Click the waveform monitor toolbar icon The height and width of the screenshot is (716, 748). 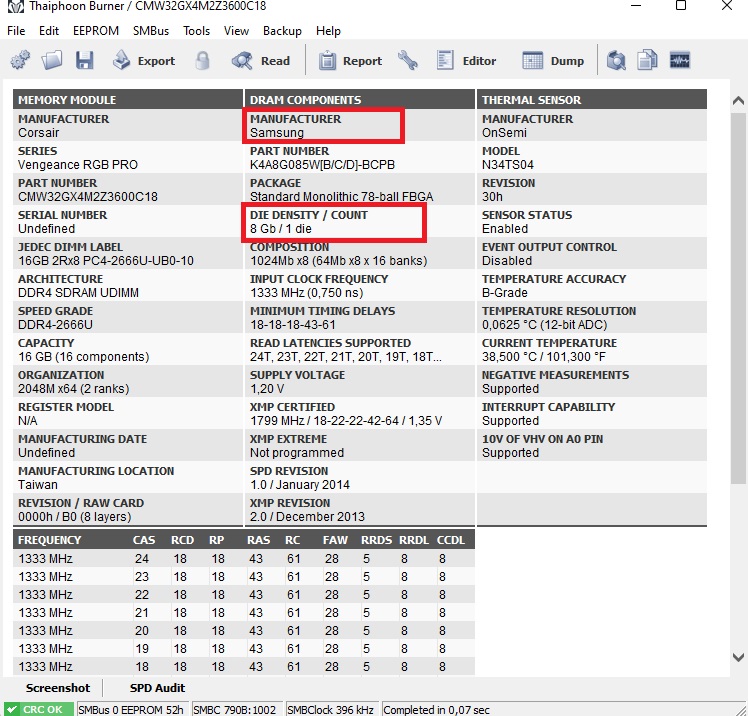point(679,61)
